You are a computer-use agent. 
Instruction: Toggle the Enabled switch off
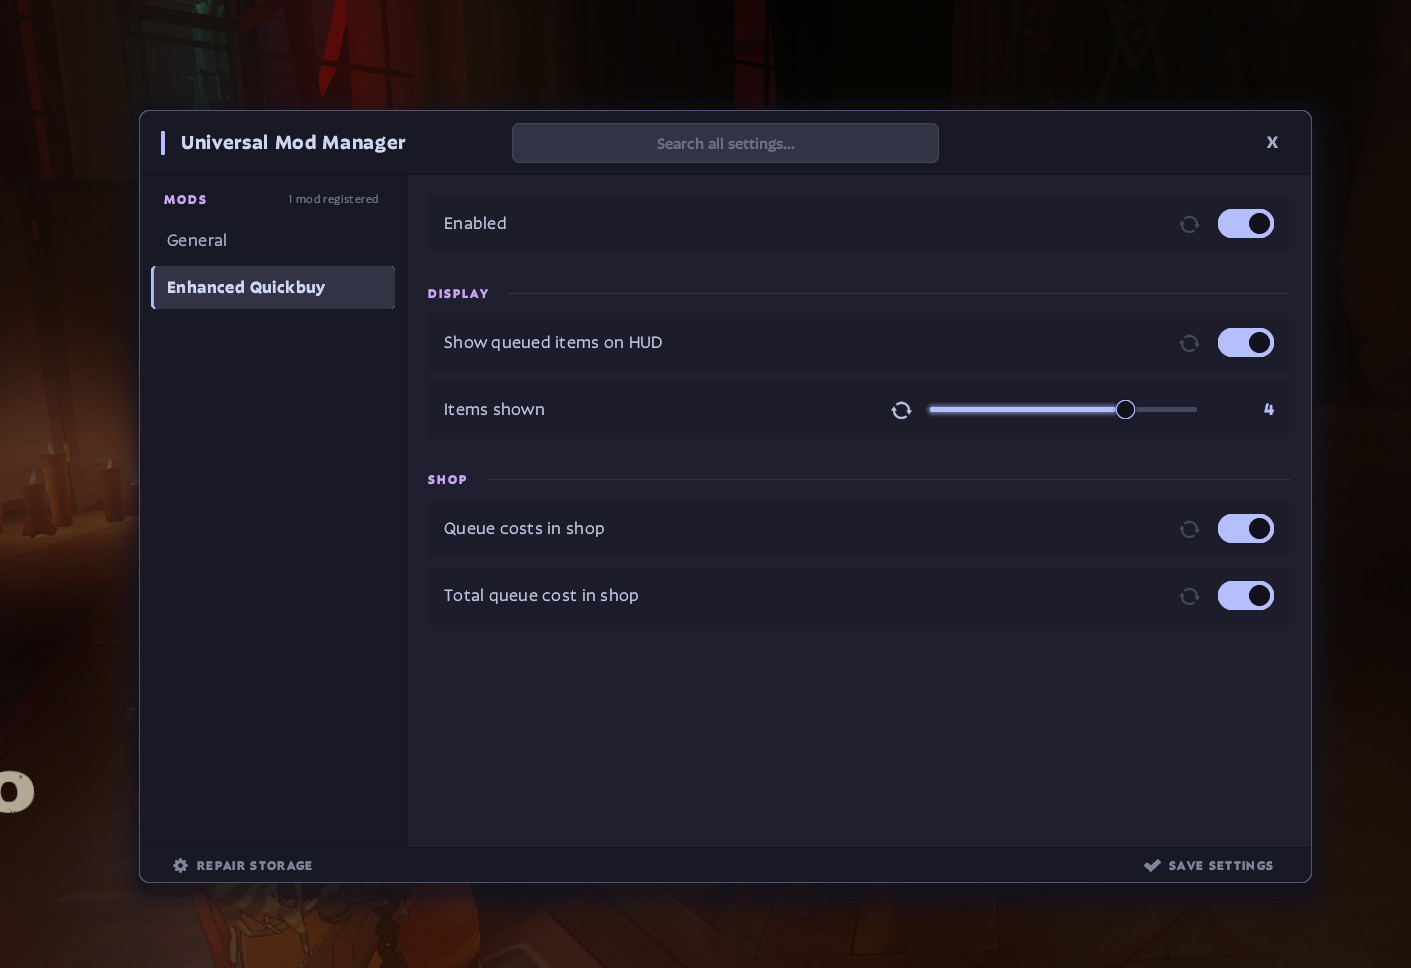click(x=1245, y=223)
